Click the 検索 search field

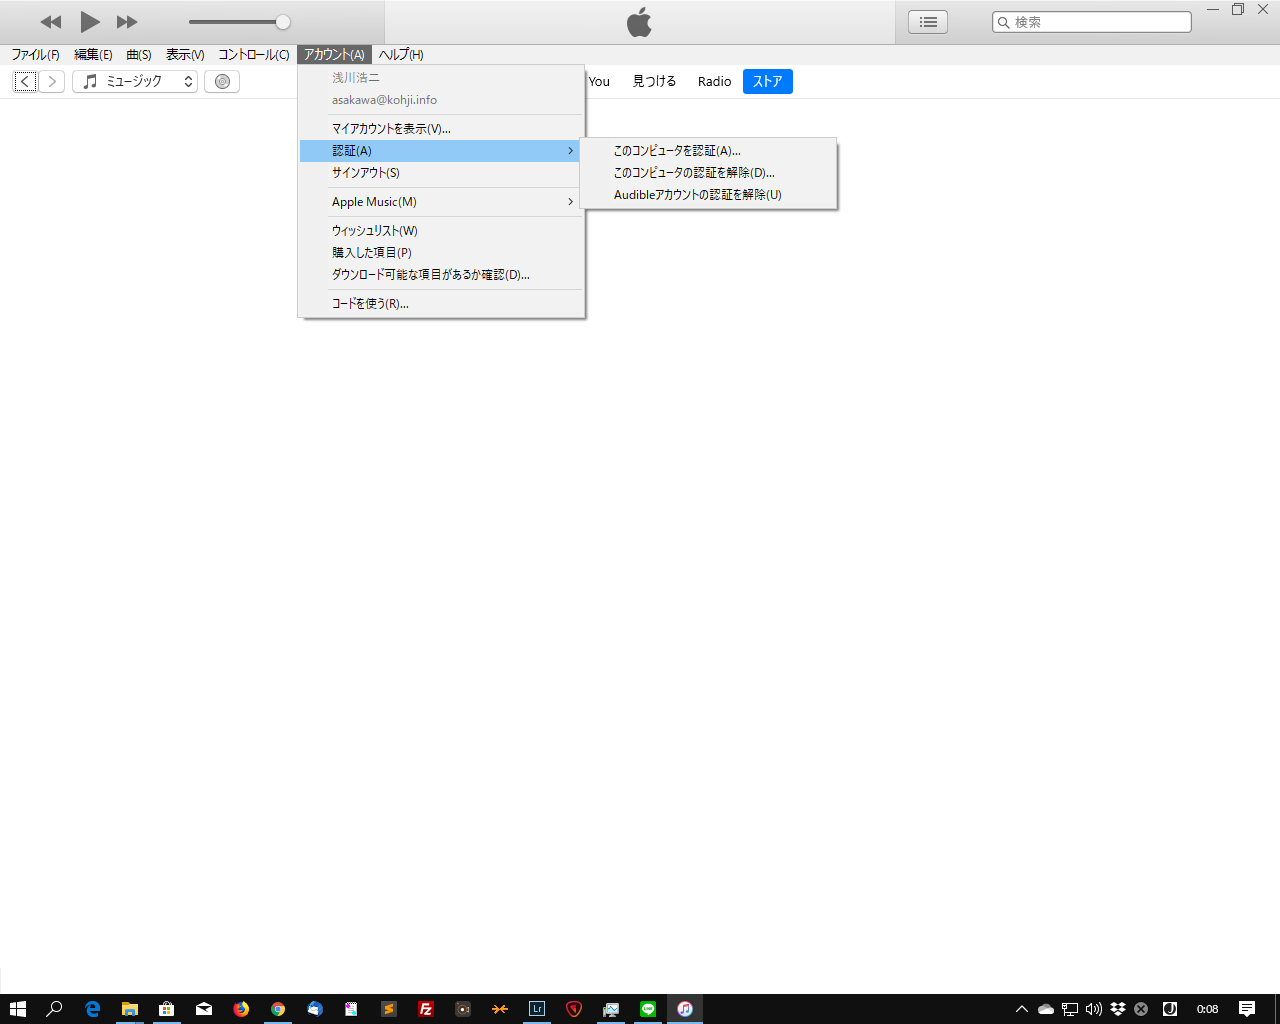click(1092, 22)
